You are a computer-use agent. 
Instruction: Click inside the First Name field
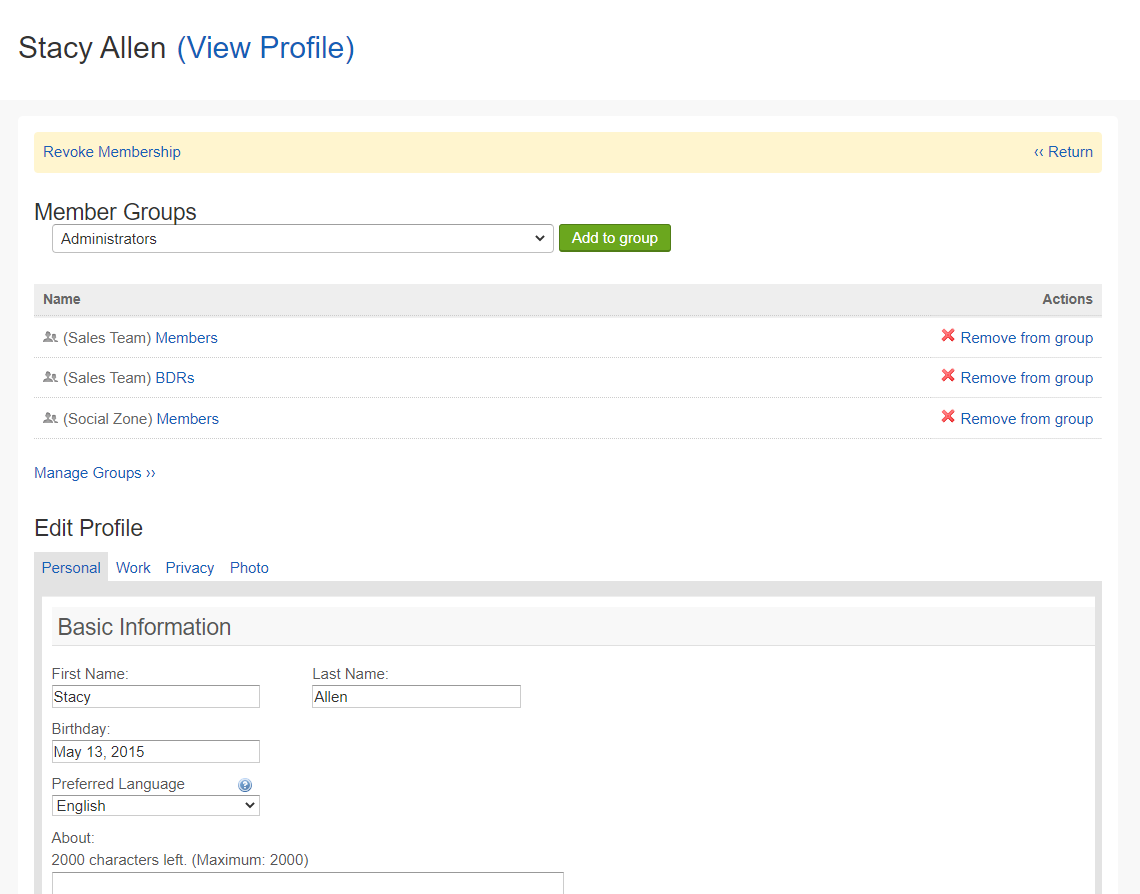(155, 696)
